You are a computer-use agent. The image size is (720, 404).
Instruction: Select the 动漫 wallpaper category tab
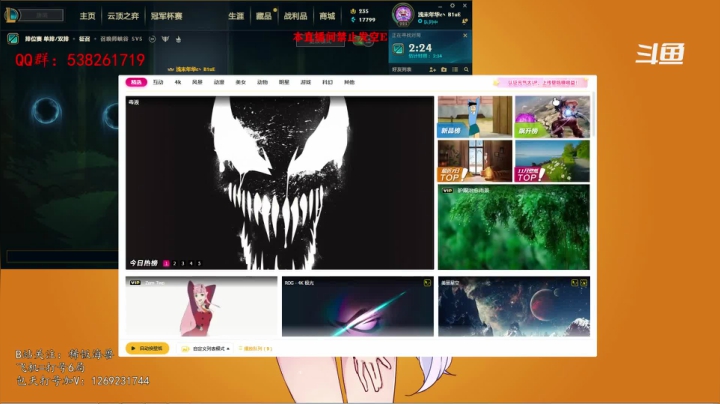[219, 82]
